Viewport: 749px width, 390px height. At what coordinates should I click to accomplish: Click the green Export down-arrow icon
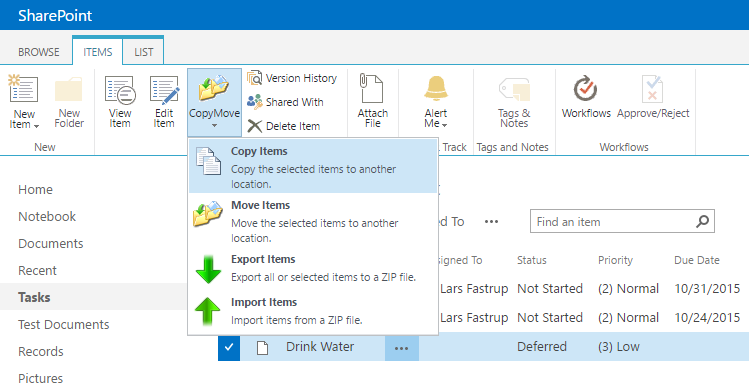(208, 269)
